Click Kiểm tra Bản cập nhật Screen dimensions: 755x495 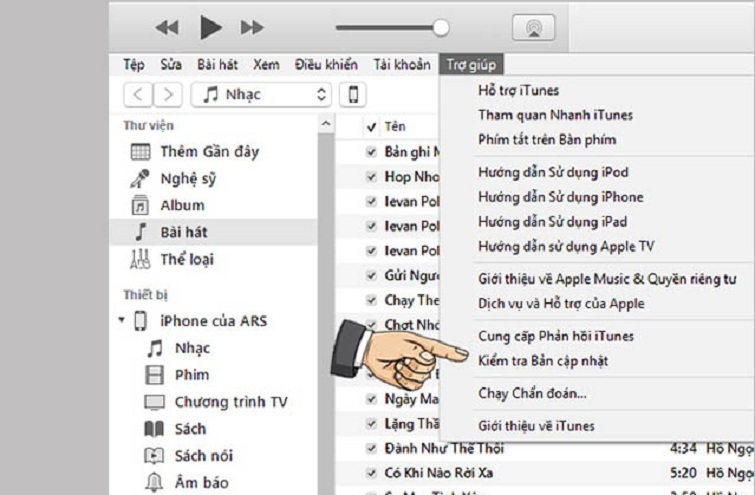543,361
